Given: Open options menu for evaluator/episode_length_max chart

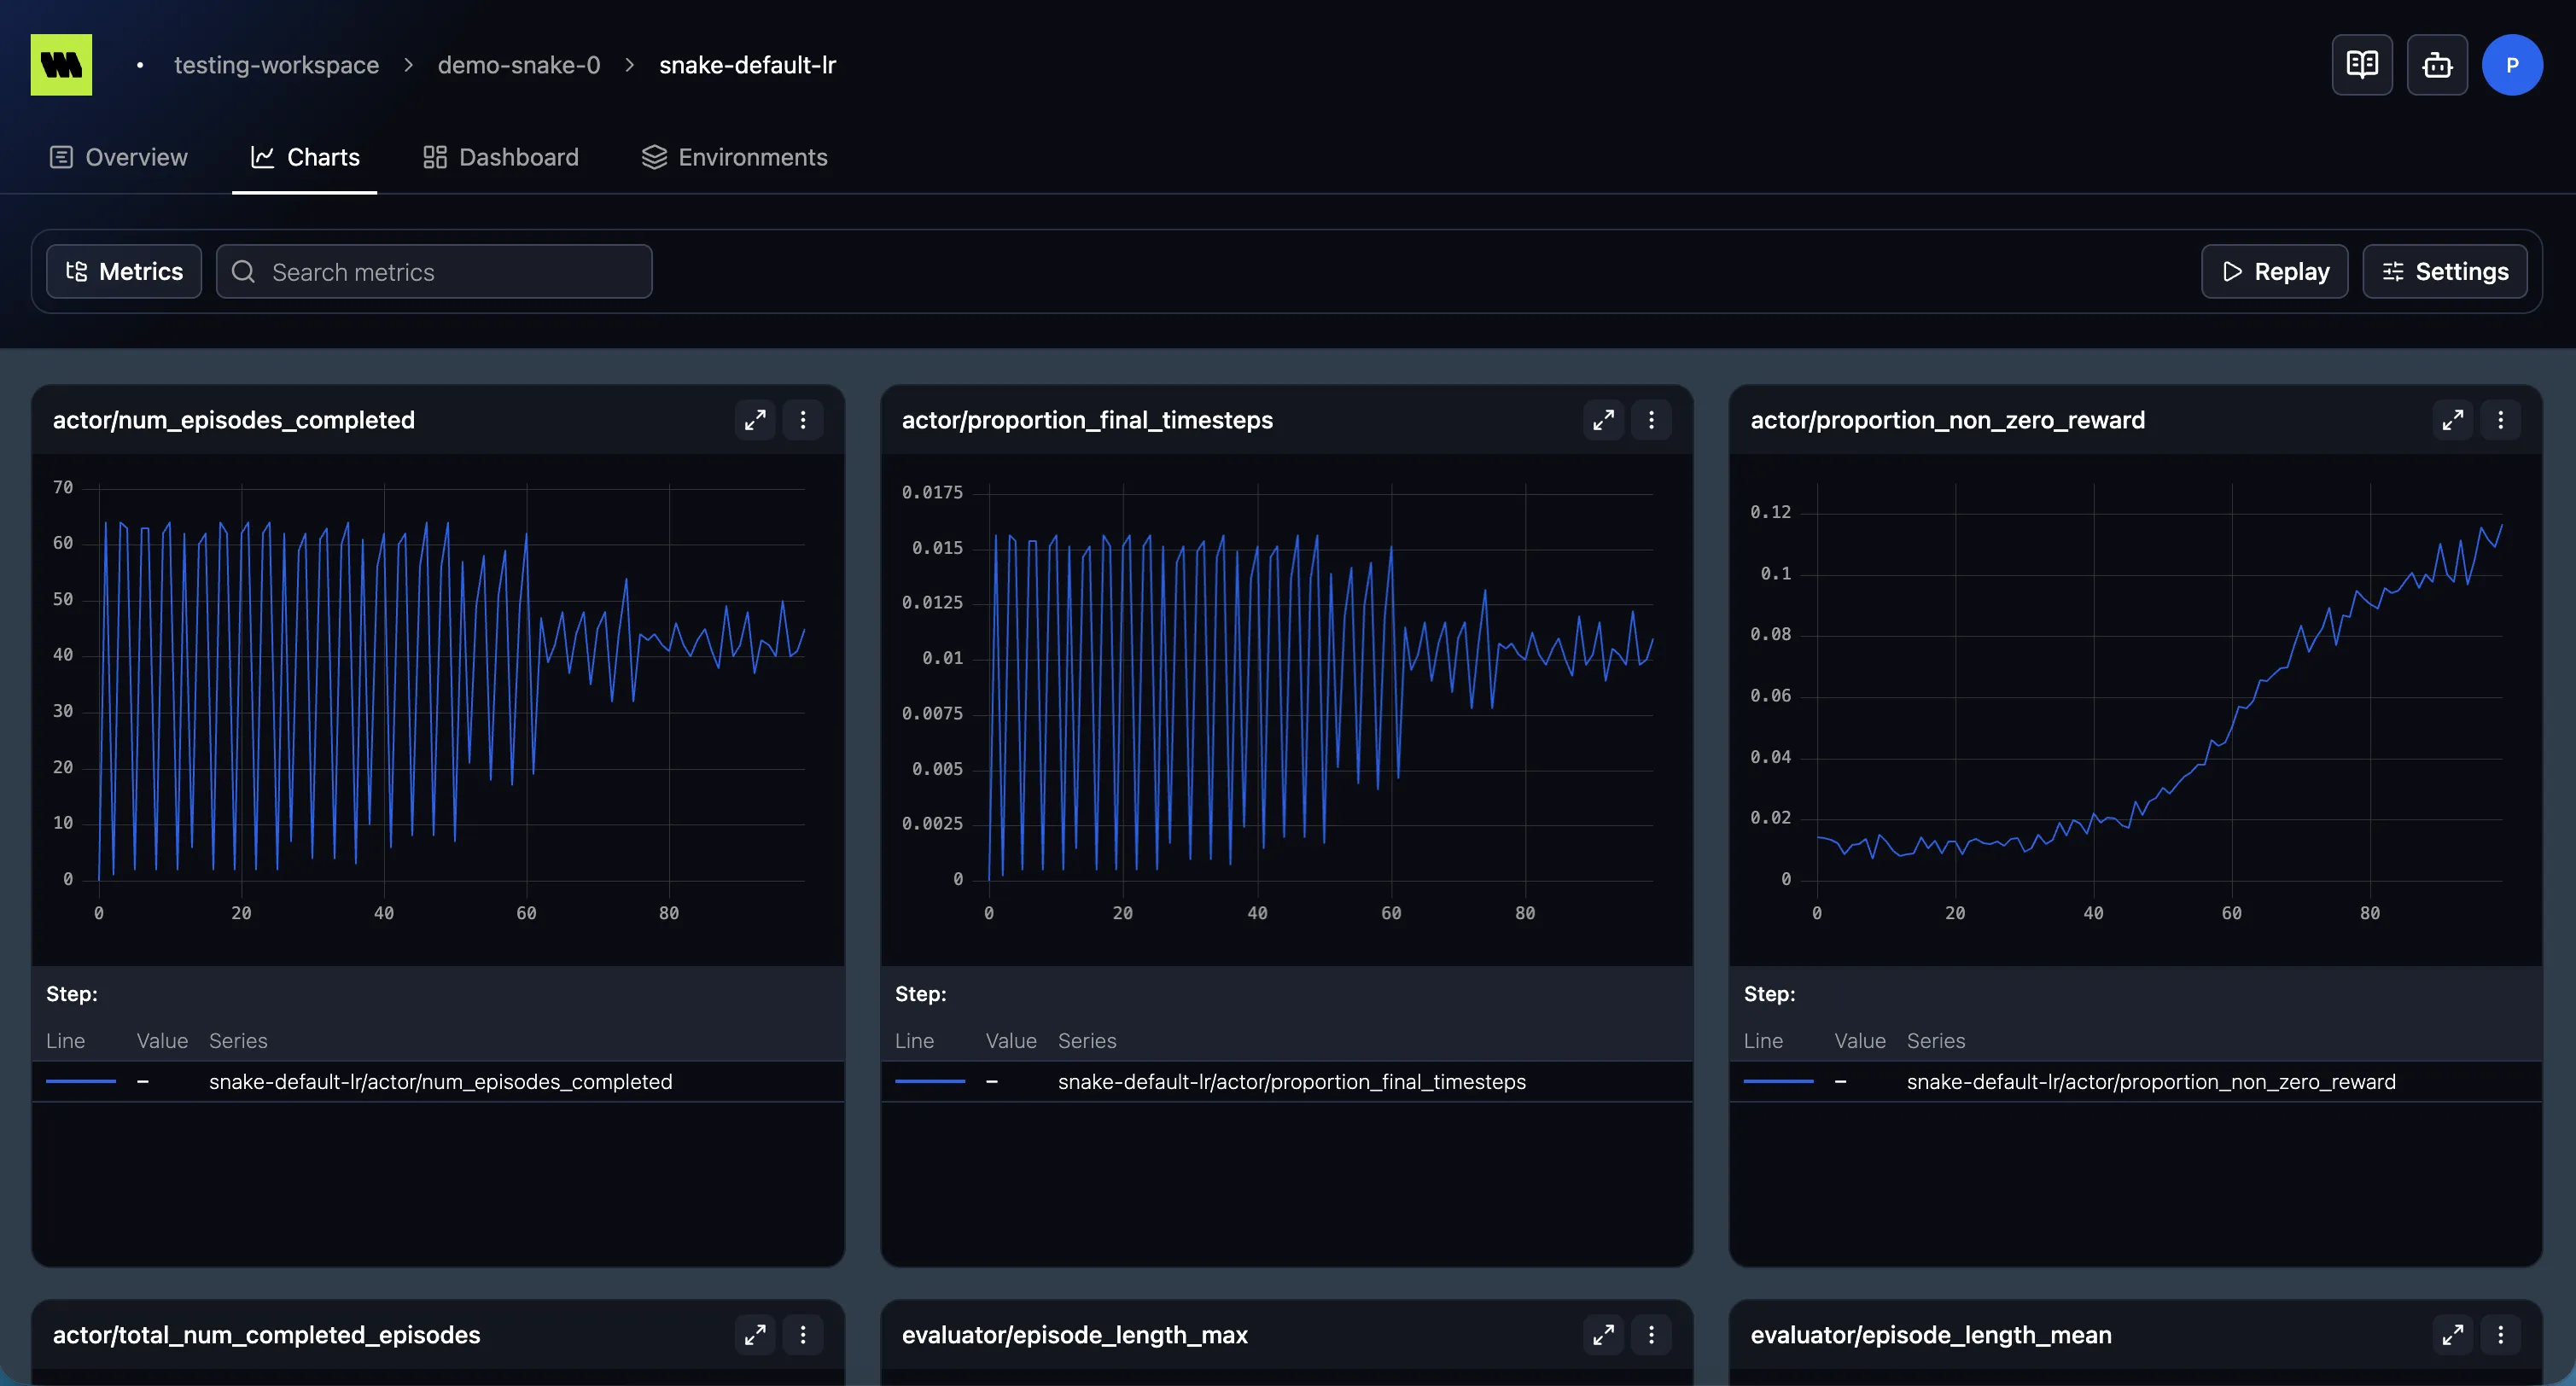Looking at the screenshot, I should [1652, 1335].
